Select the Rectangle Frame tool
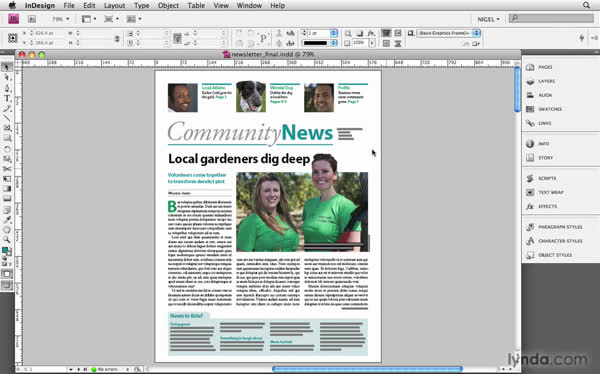600x374 pixels. pyautogui.click(x=7, y=128)
